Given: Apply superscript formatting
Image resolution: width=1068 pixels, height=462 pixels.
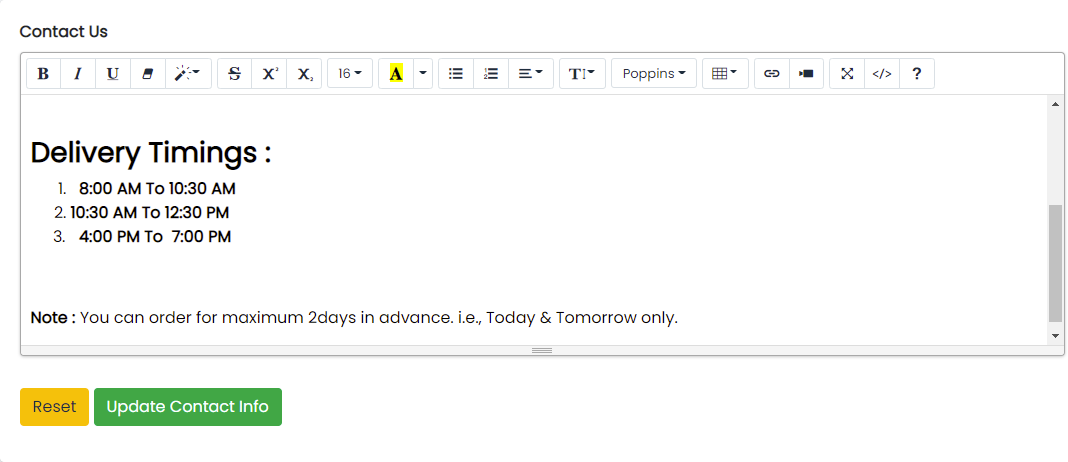Looking at the screenshot, I should click(x=269, y=74).
